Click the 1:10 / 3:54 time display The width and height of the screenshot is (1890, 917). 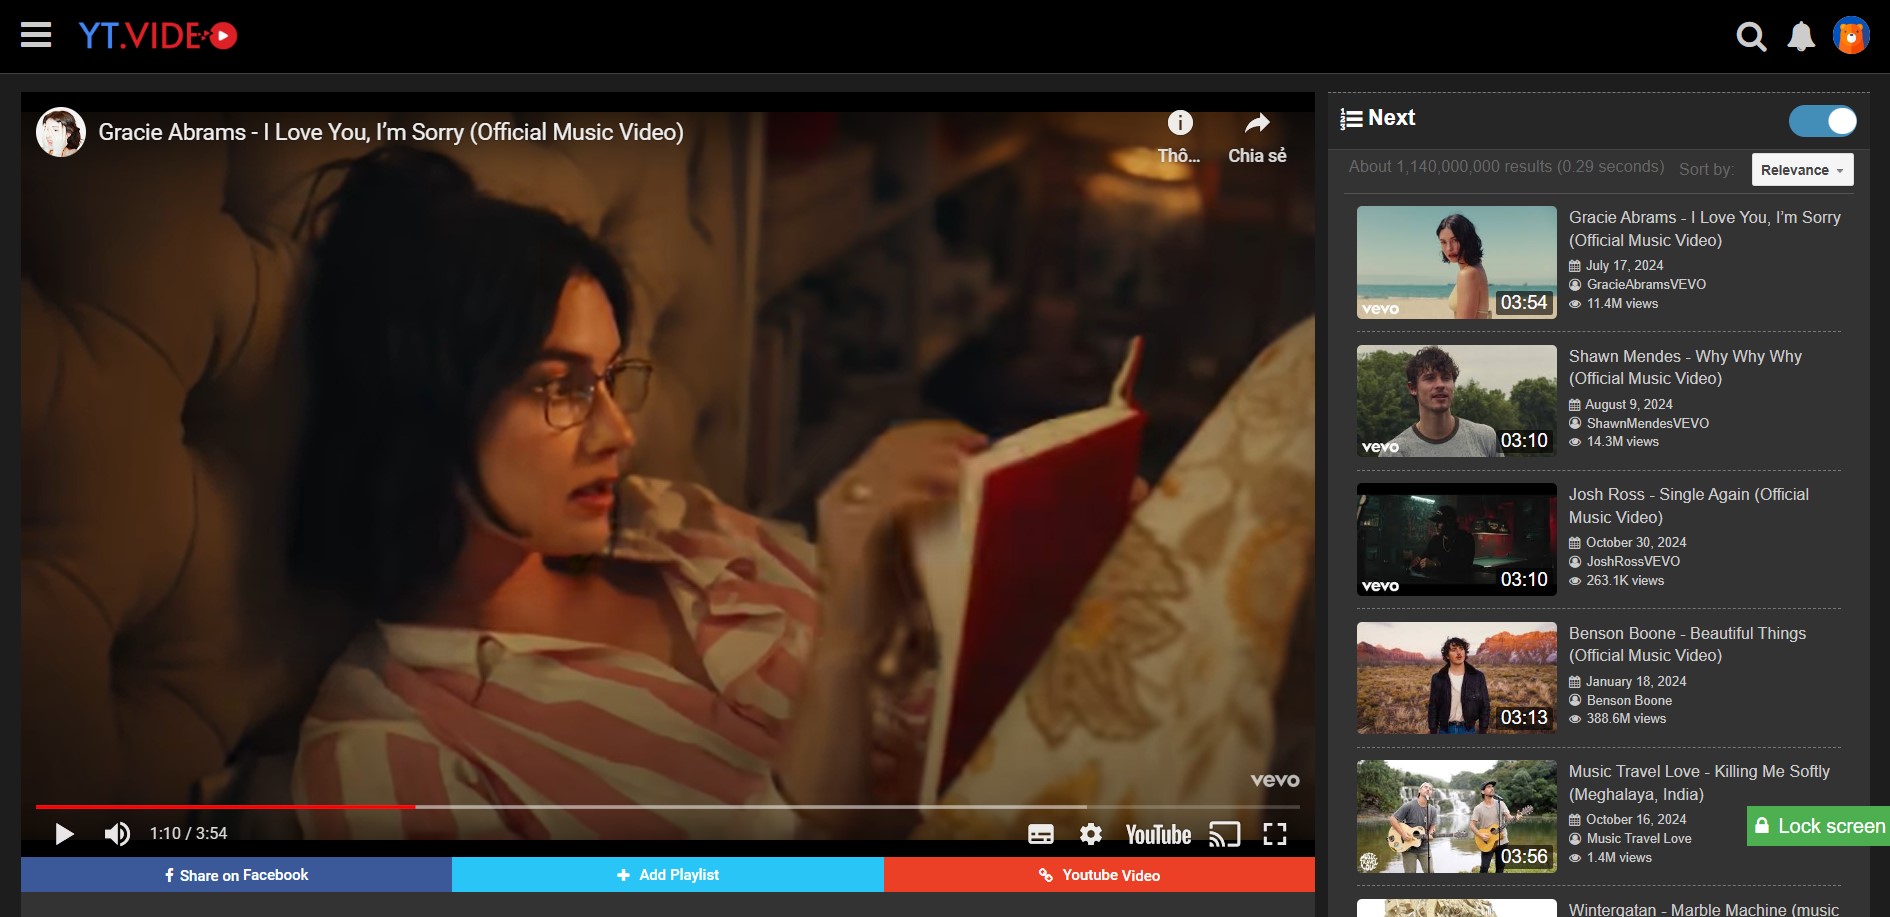pos(188,833)
